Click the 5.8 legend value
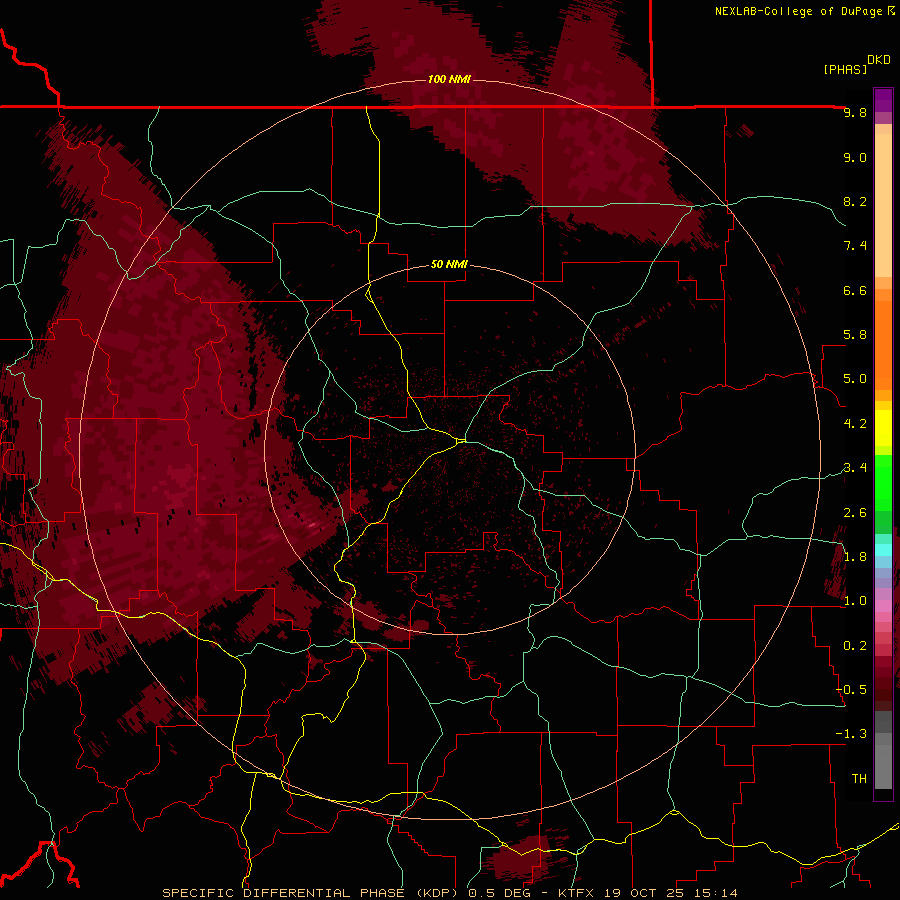This screenshot has height=900, width=900. coord(855,335)
